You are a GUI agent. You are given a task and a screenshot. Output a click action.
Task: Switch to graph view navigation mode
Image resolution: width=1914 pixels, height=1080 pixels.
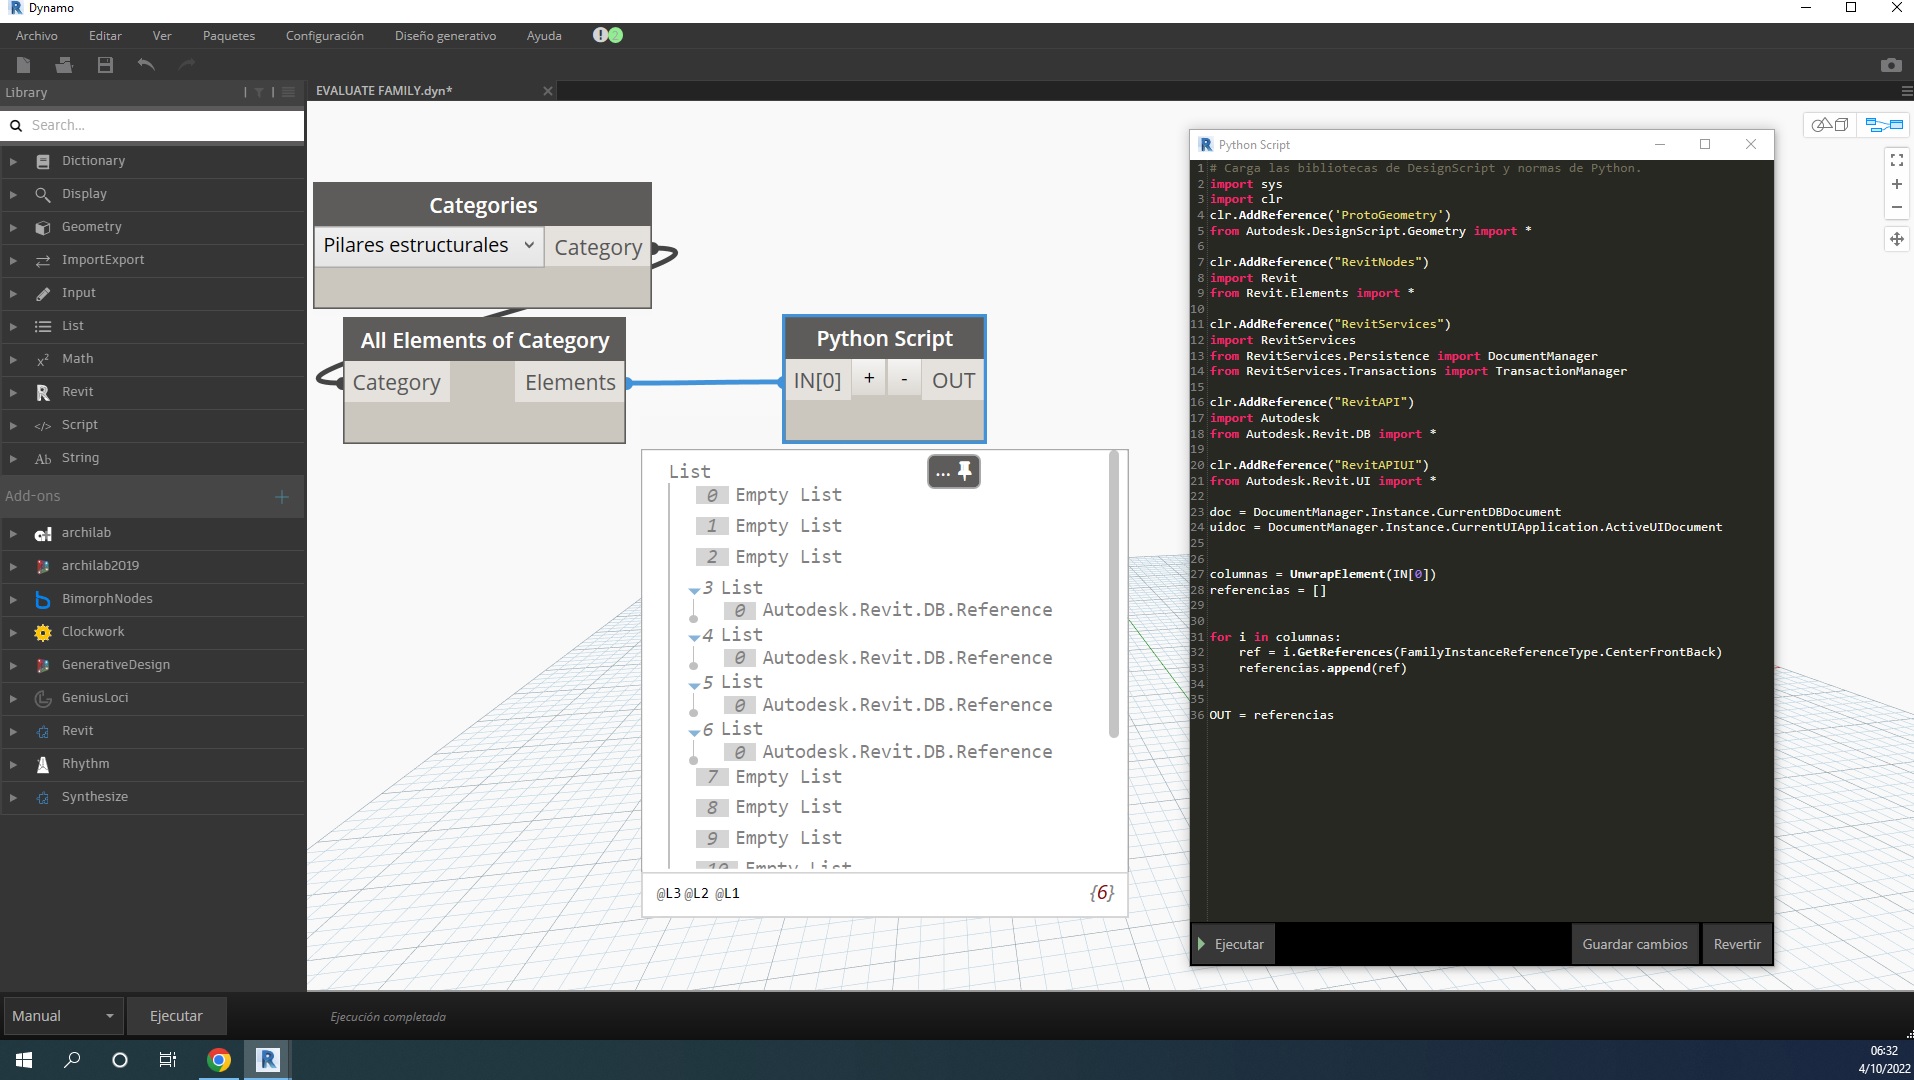[1884, 125]
